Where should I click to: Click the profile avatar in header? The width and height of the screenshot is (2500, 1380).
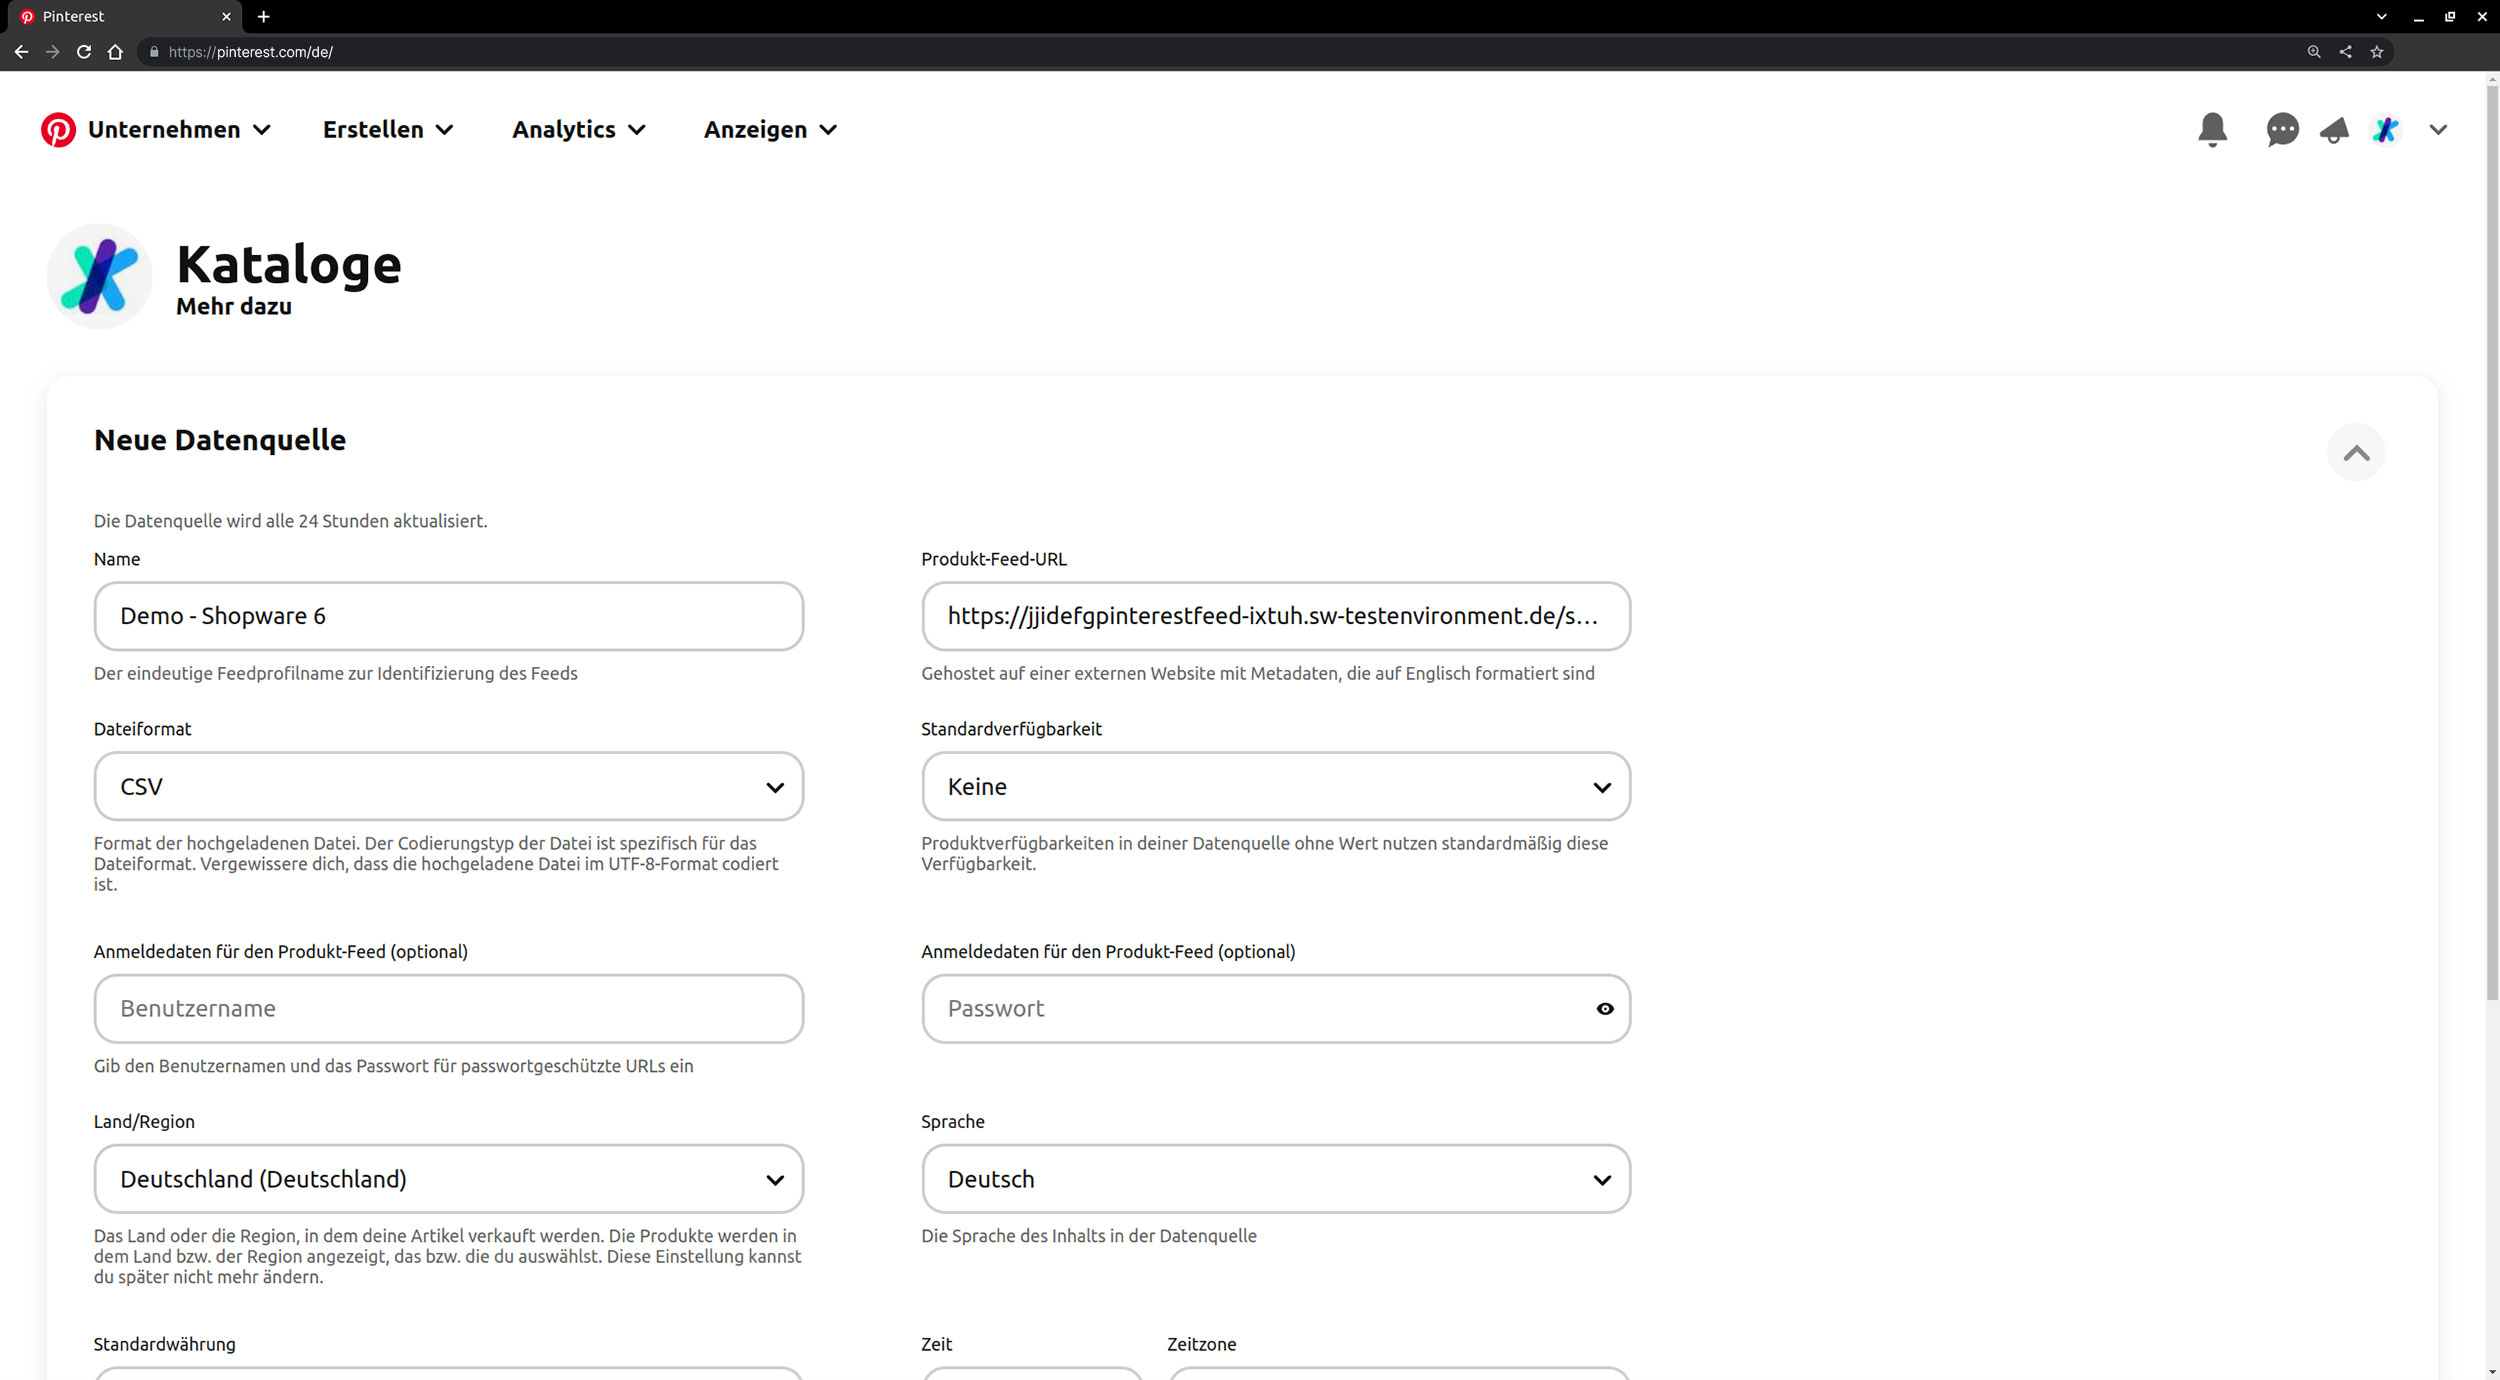pyautogui.click(x=2386, y=130)
